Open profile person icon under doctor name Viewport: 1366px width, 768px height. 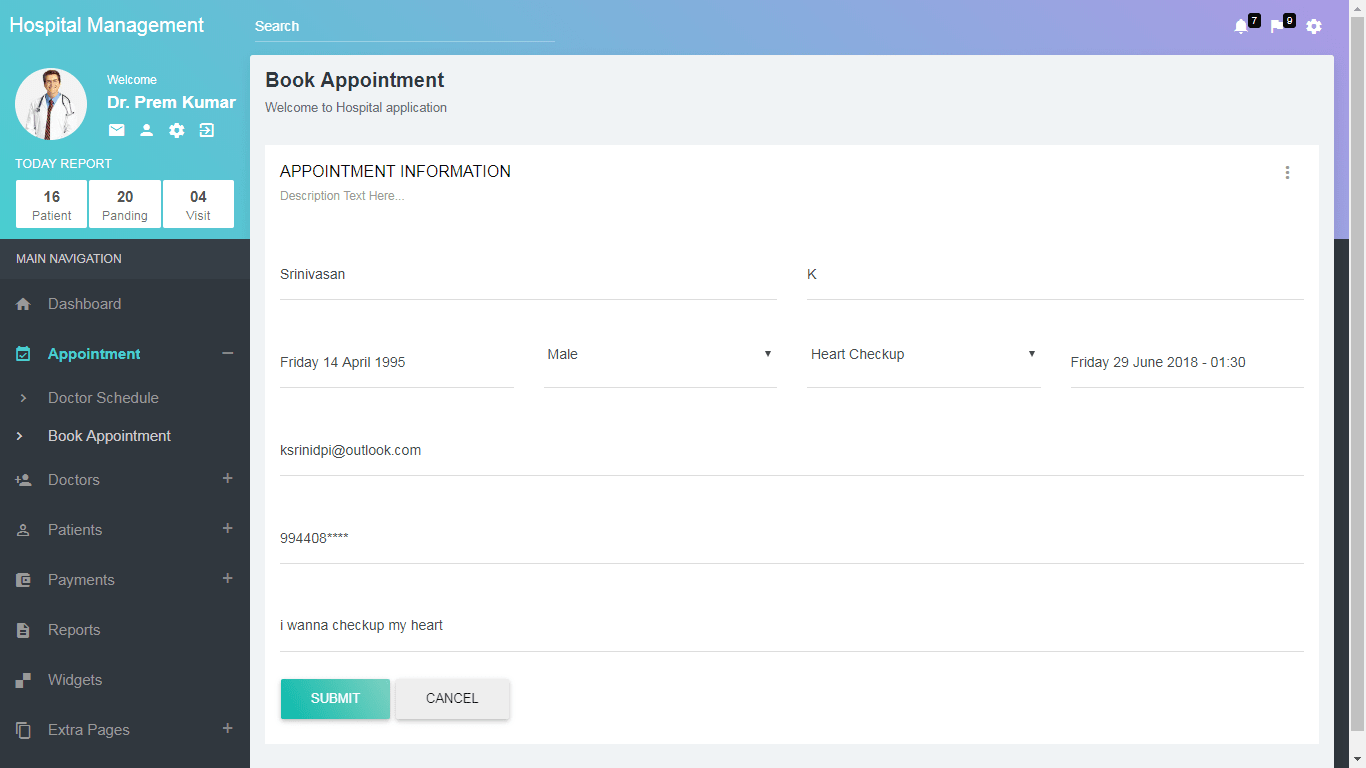(147, 130)
